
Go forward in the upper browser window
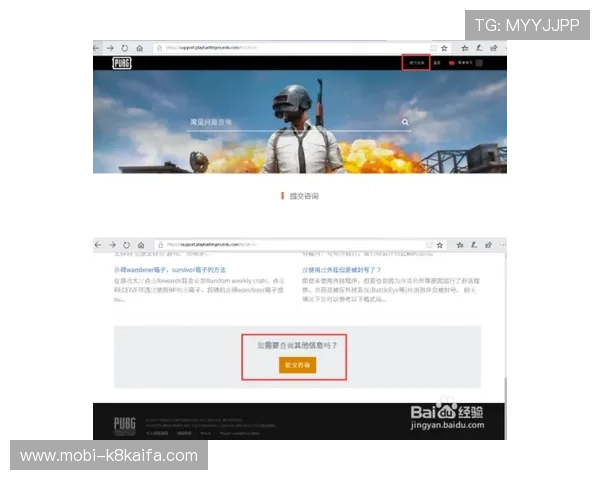pyautogui.click(x=110, y=48)
